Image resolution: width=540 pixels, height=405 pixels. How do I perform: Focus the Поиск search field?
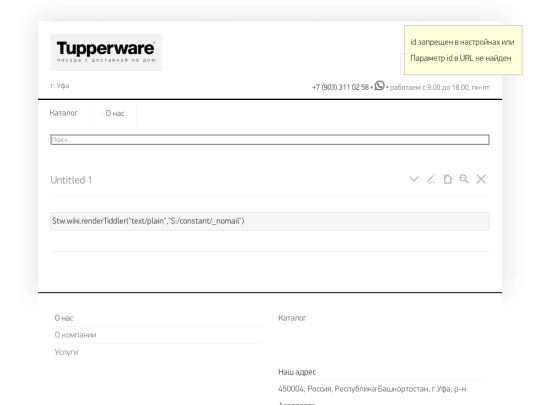pos(270,139)
